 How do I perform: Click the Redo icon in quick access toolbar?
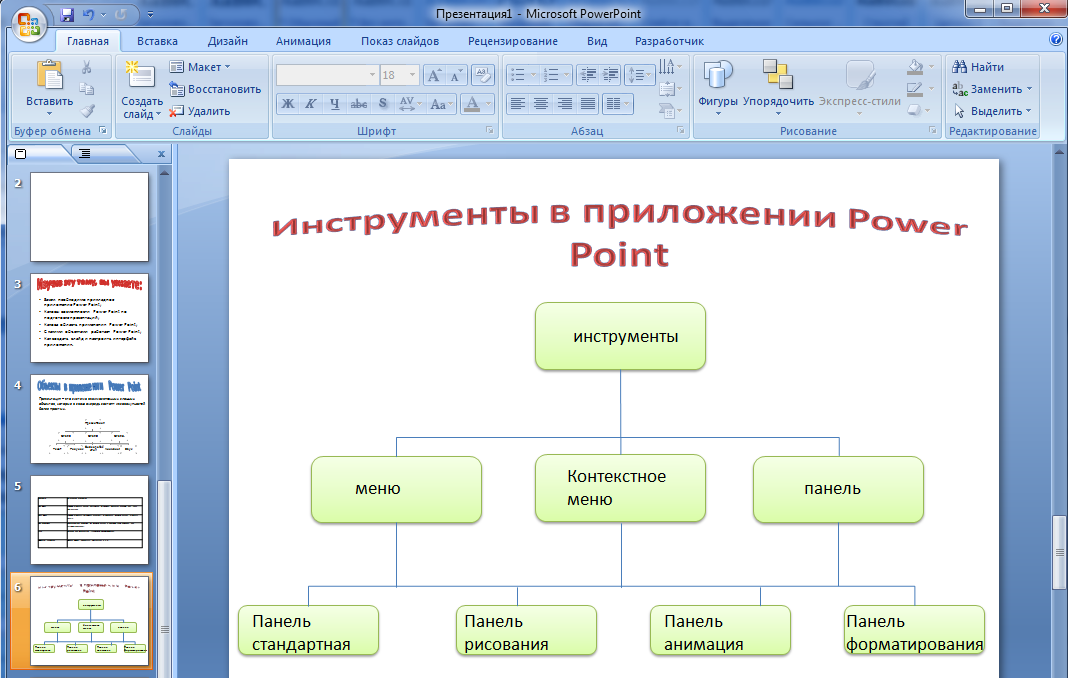pyautogui.click(x=121, y=14)
